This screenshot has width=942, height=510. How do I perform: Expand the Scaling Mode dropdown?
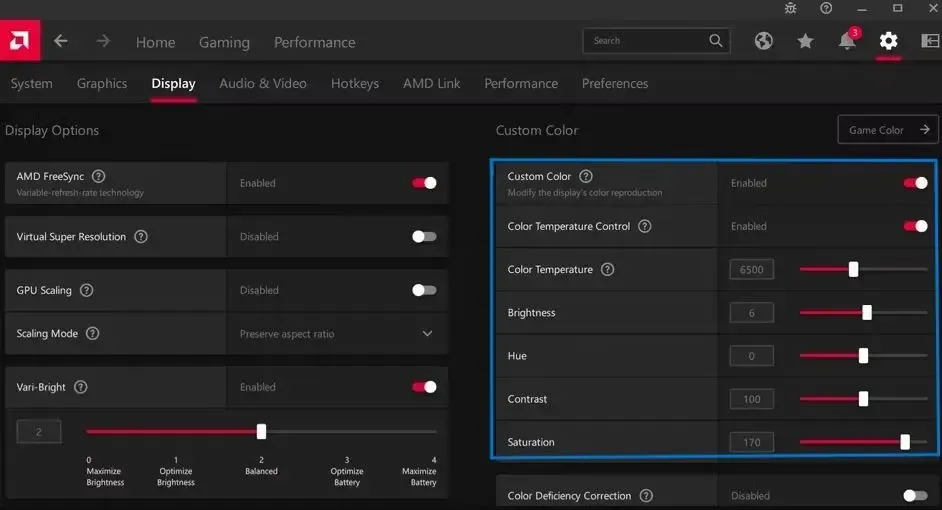tap(427, 334)
